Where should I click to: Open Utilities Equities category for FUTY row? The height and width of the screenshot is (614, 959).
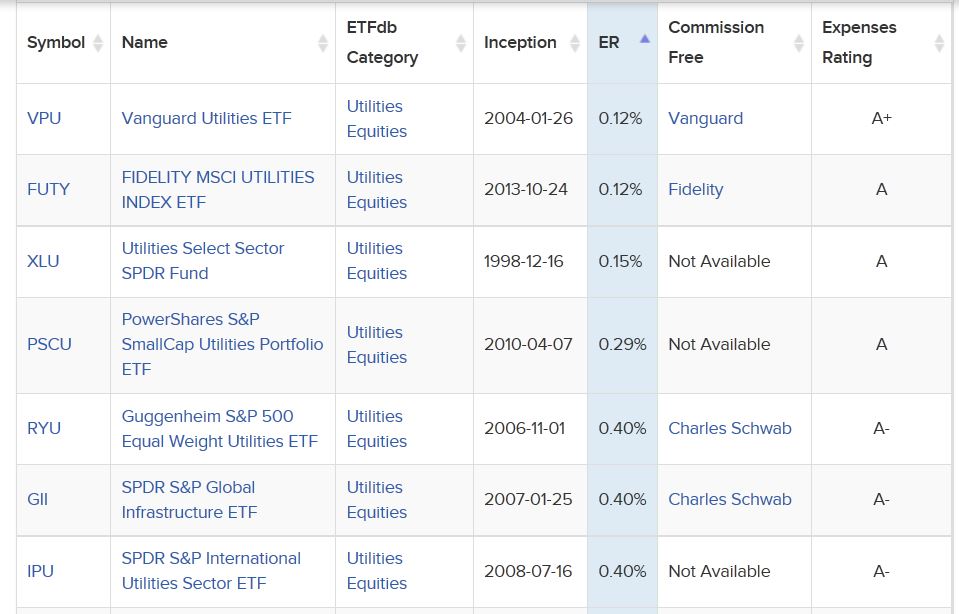click(376, 190)
